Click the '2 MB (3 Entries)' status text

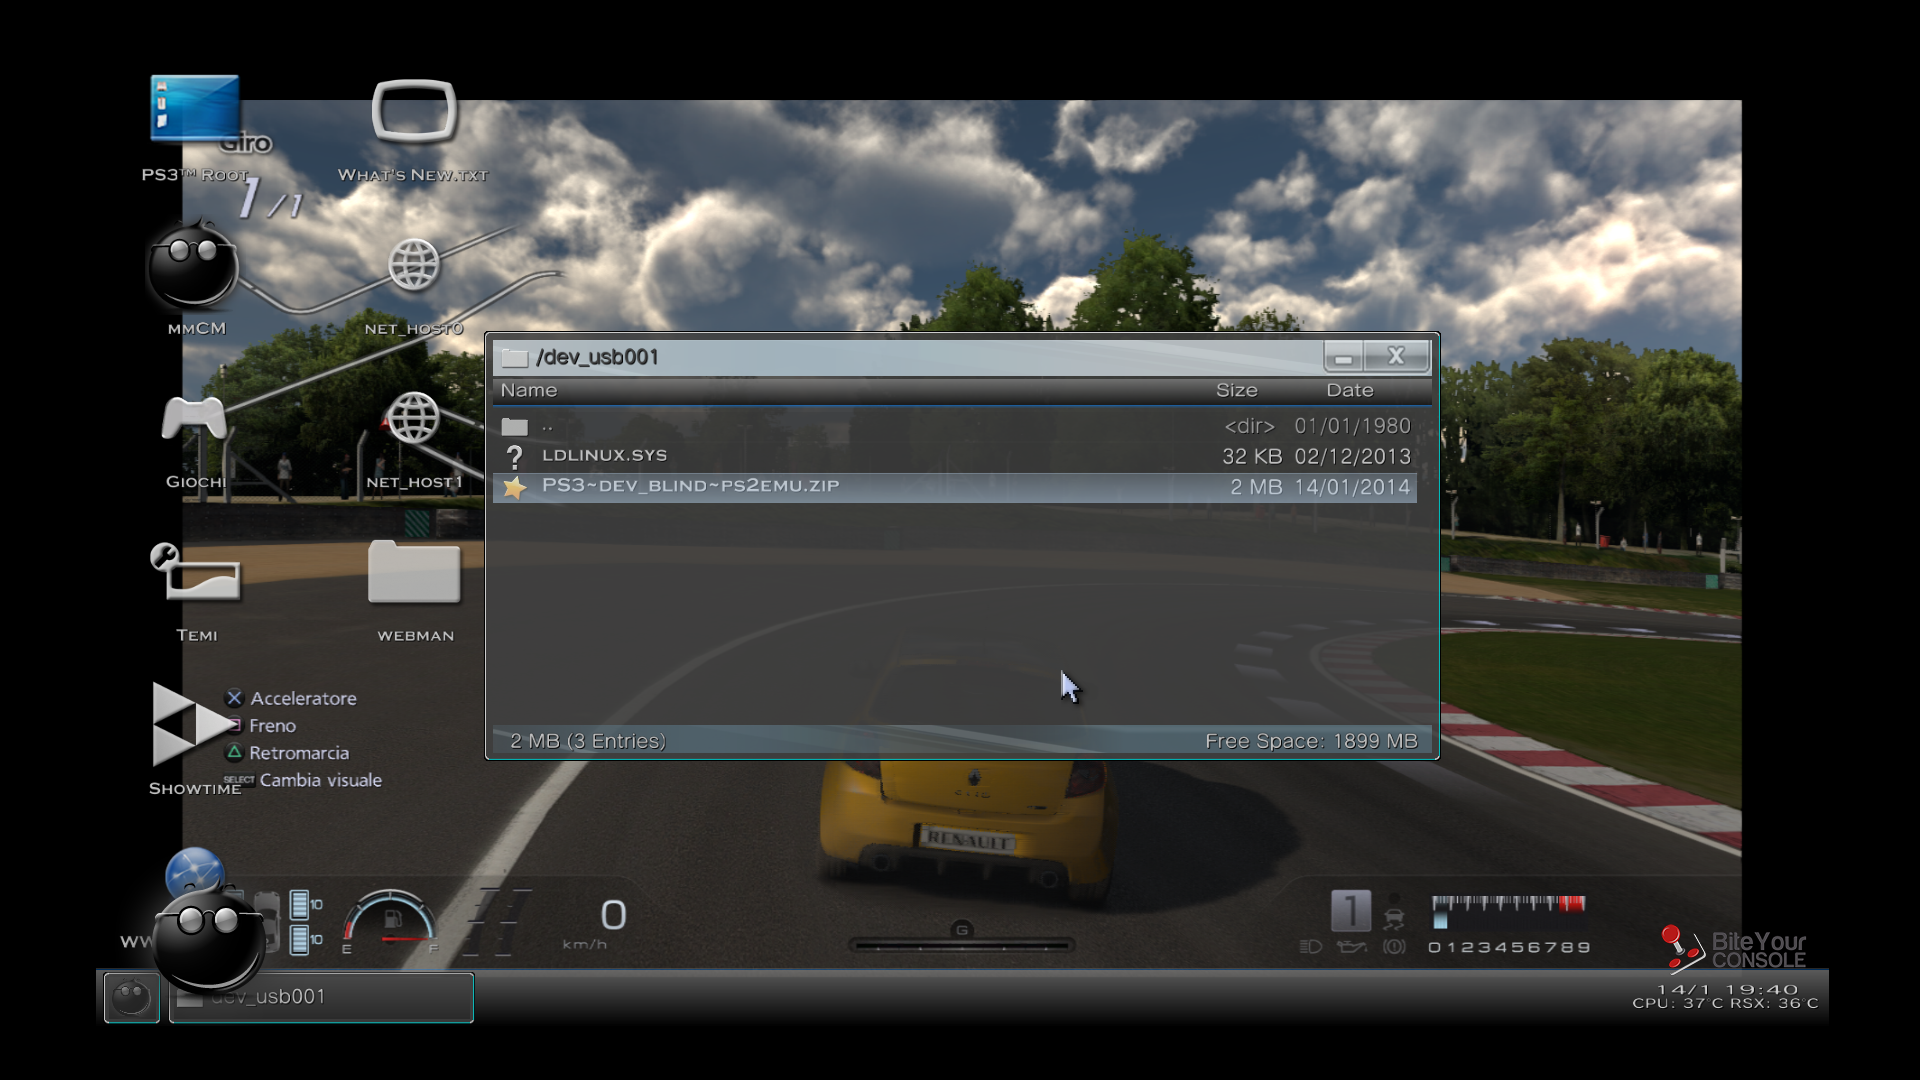(588, 741)
